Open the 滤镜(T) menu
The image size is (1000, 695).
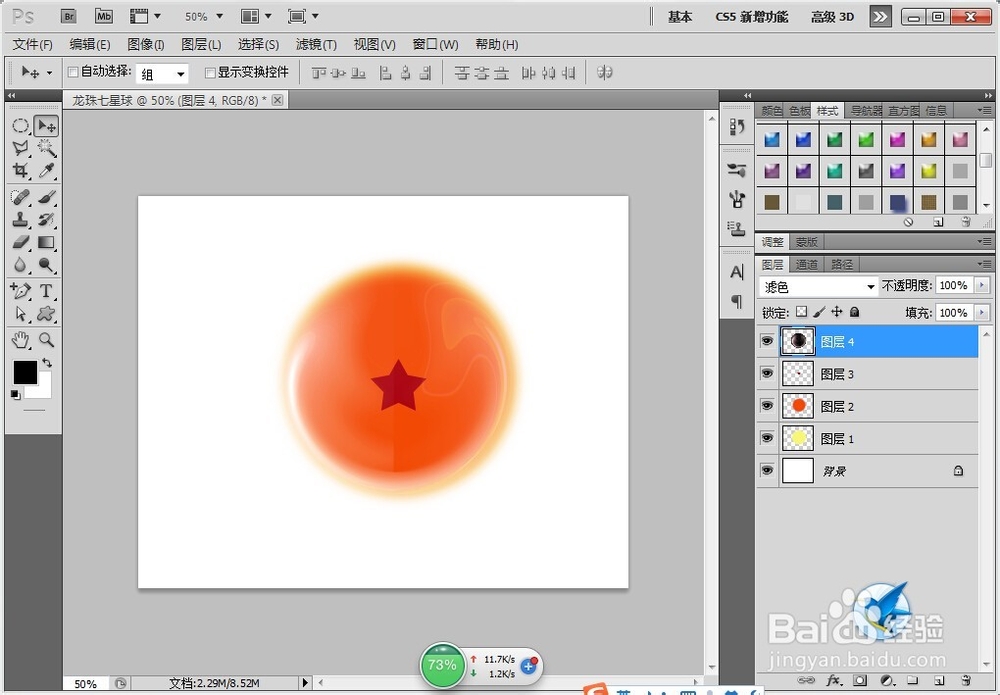click(316, 45)
